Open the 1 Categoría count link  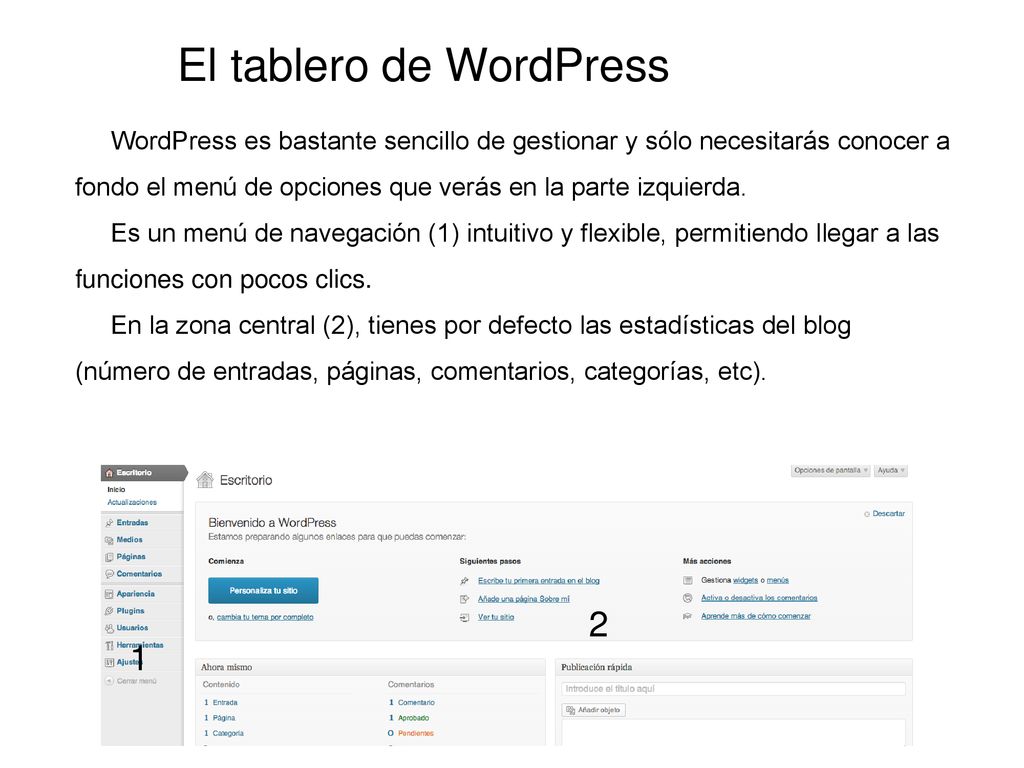(x=224, y=734)
